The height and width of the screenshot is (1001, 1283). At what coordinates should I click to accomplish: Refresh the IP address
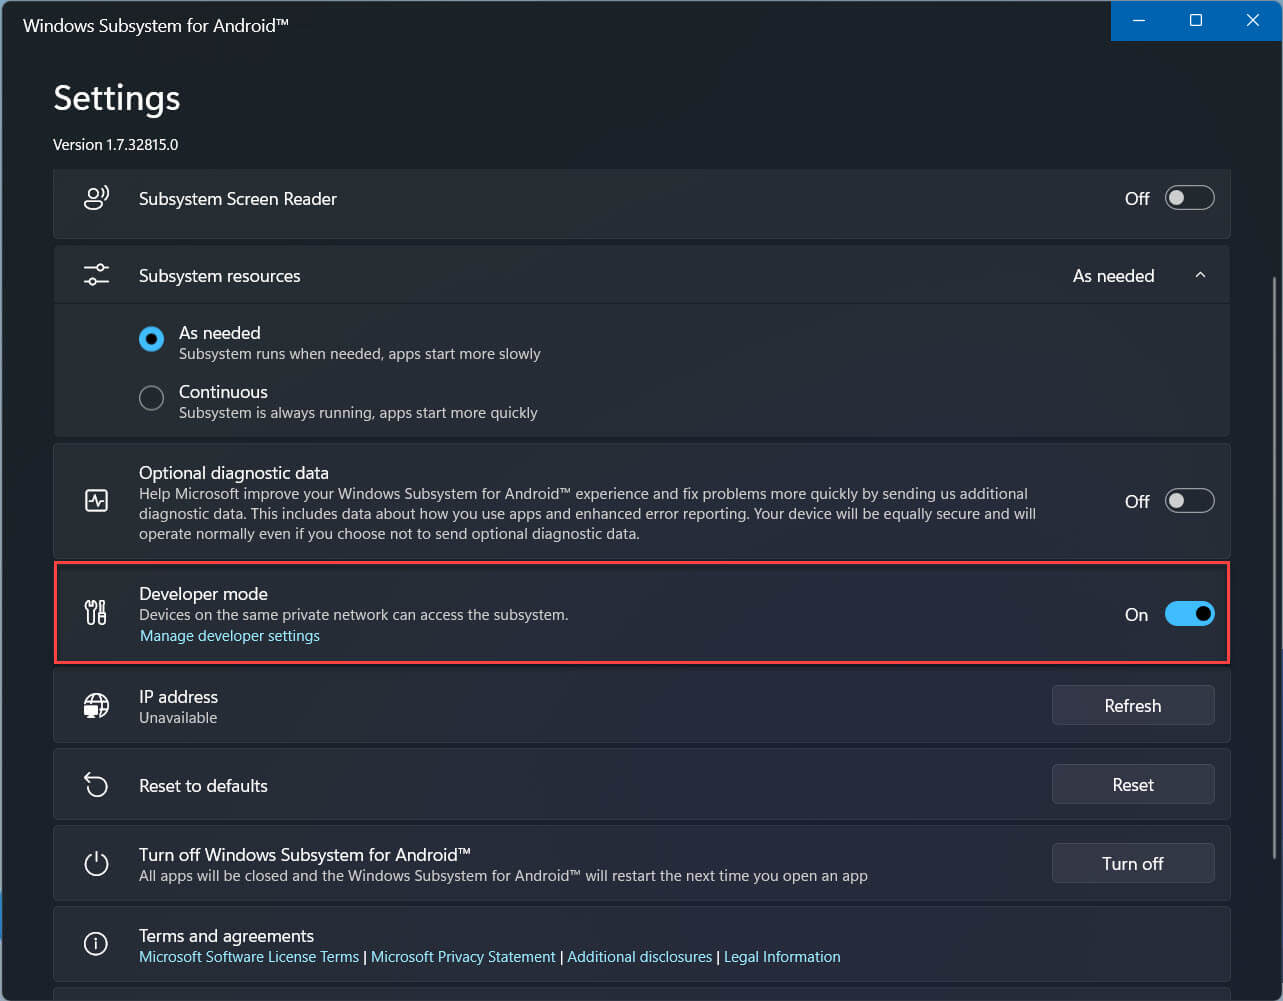(x=1133, y=705)
